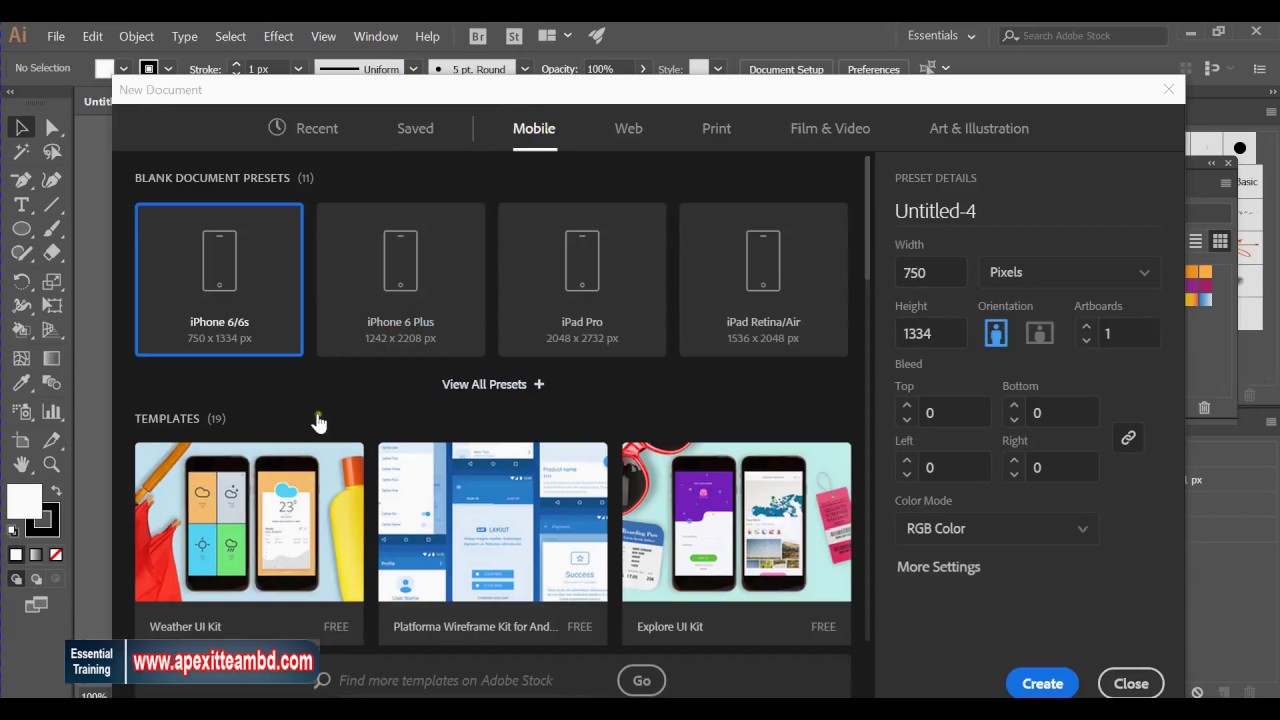The height and width of the screenshot is (720, 1280).
Task: Select the iPad Pro preset
Action: (582, 279)
